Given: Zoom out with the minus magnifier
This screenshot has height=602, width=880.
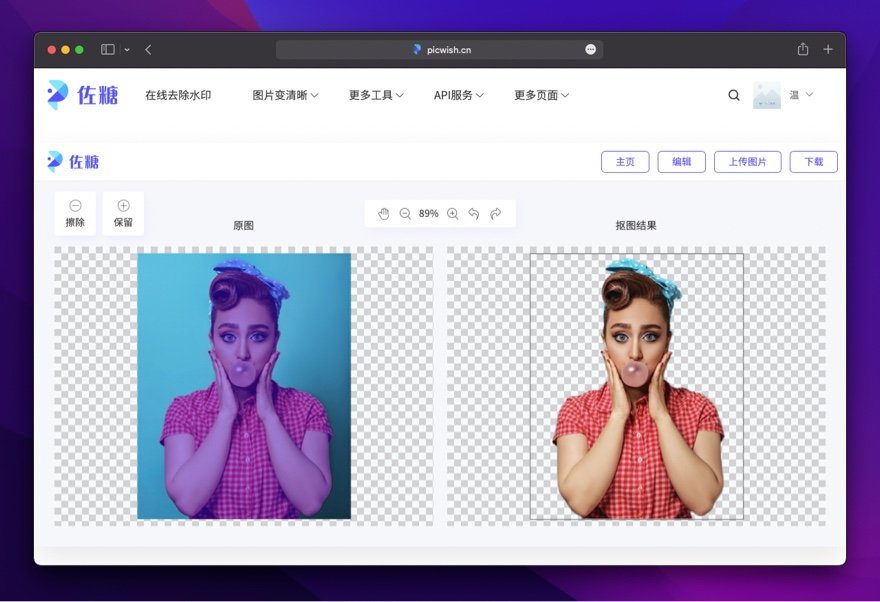Looking at the screenshot, I should click(405, 214).
